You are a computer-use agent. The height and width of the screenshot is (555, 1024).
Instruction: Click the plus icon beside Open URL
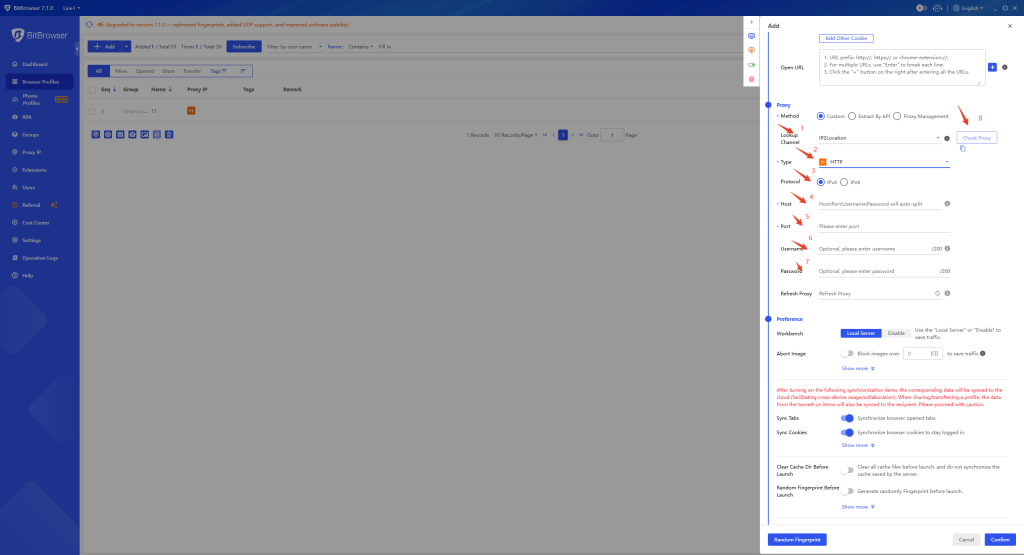(992, 67)
